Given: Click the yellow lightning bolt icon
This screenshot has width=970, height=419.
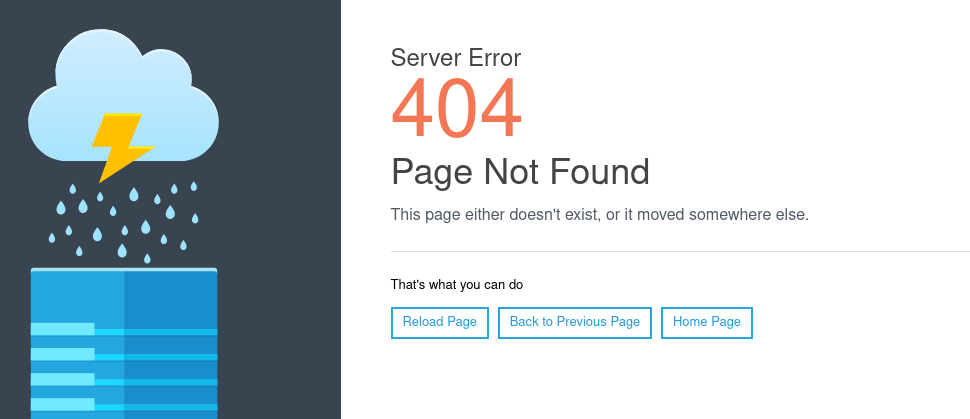Looking at the screenshot, I should (x=123, y=147).
